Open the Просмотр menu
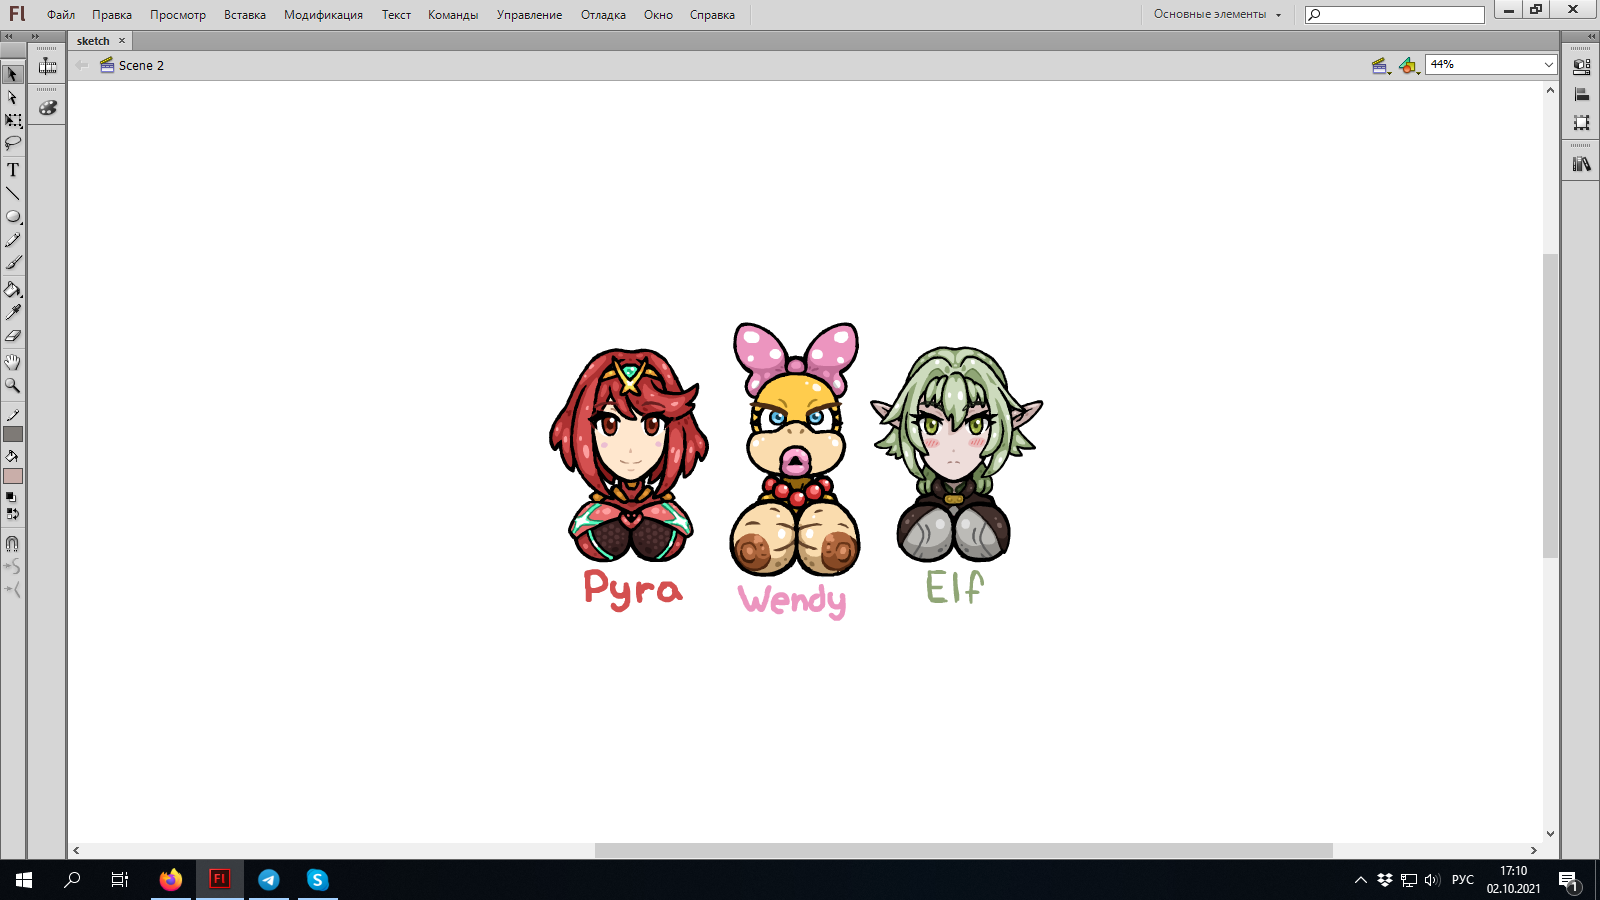This screenshot has width=1600, height=900. (x=178, y=15)
